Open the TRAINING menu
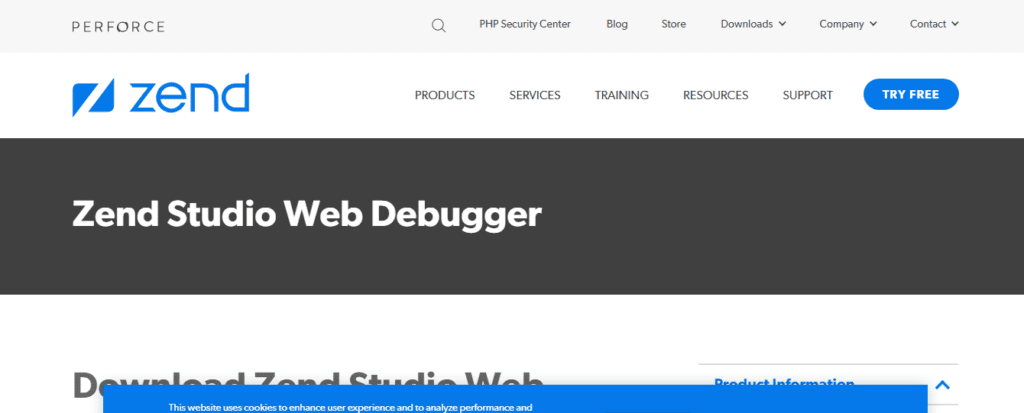Viewport: 1024px width, 413px height. click(622, 95)
